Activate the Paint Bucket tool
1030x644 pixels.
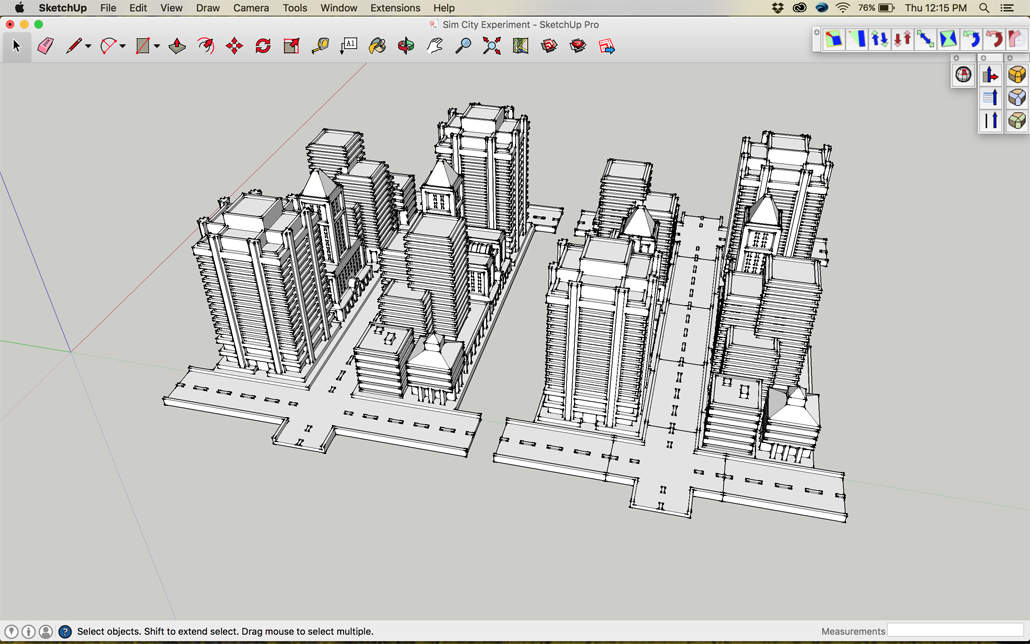(x=377, y=46)
